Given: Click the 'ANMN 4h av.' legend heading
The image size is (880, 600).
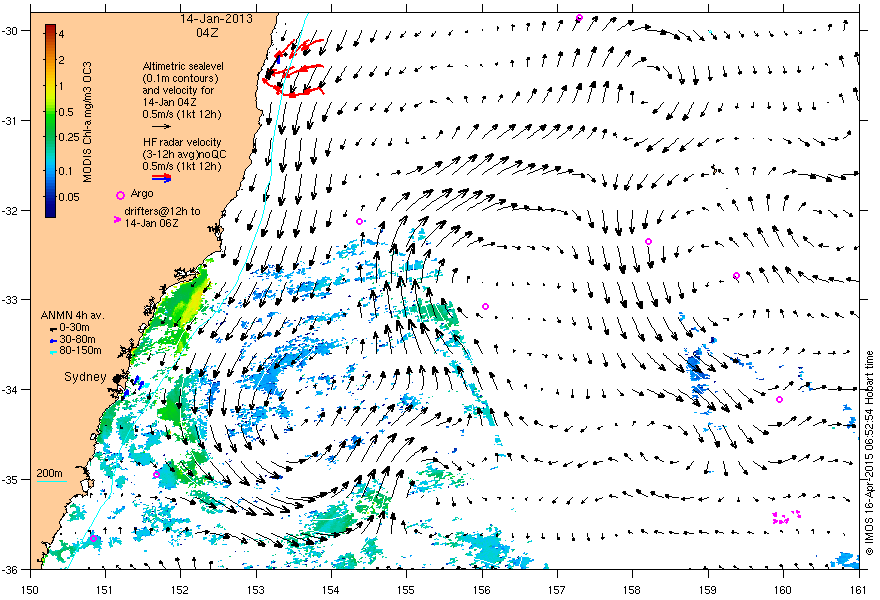Looking at the screenshot, I should click(x=73, y=315).
